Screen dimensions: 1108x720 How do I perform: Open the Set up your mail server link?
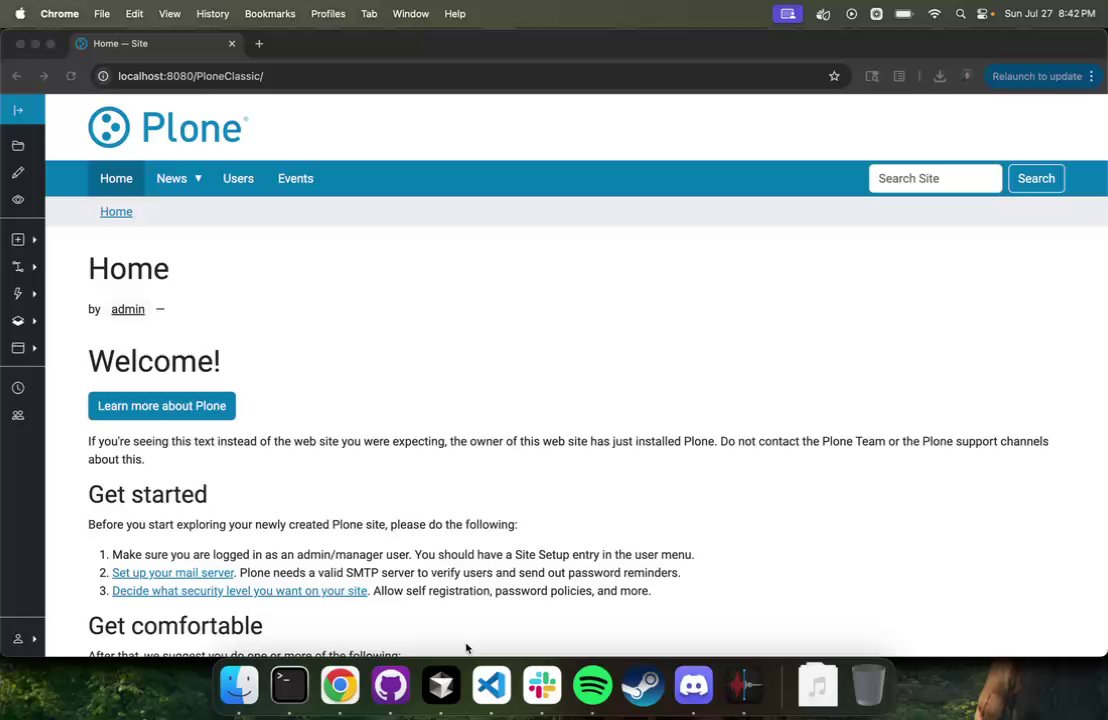tap(173, 573)
